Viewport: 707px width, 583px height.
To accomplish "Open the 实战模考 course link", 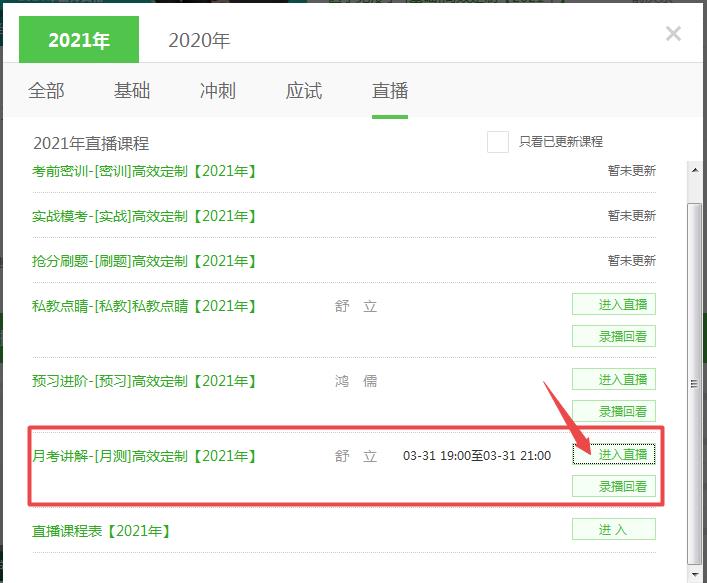I will click(145, 216).
